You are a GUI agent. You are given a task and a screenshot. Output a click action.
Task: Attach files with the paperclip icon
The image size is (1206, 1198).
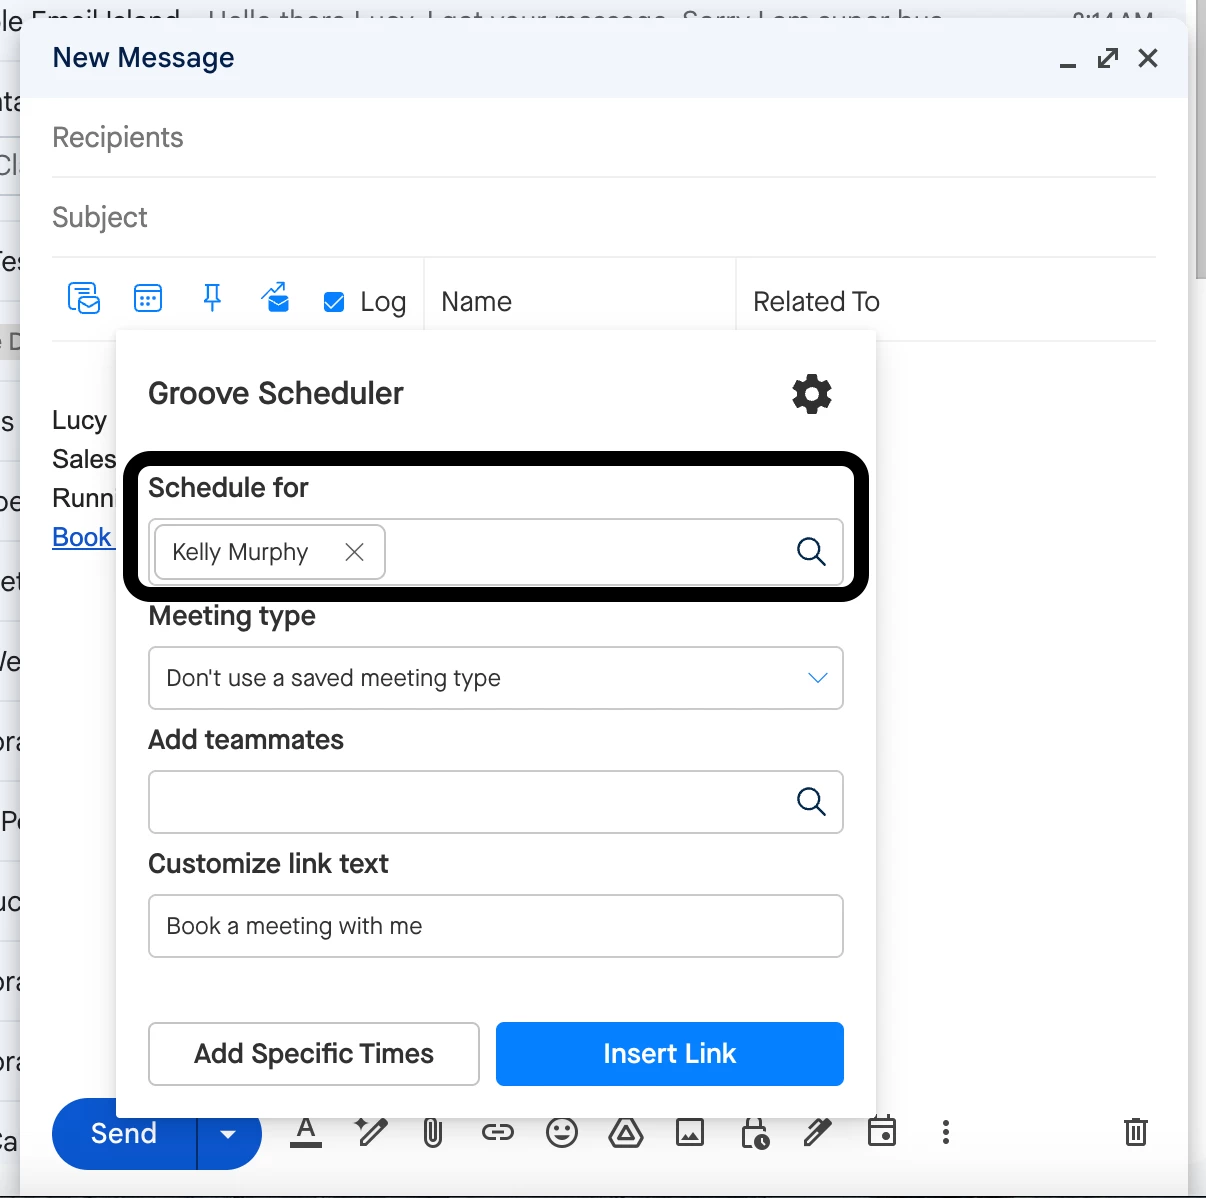point(433,1133)
